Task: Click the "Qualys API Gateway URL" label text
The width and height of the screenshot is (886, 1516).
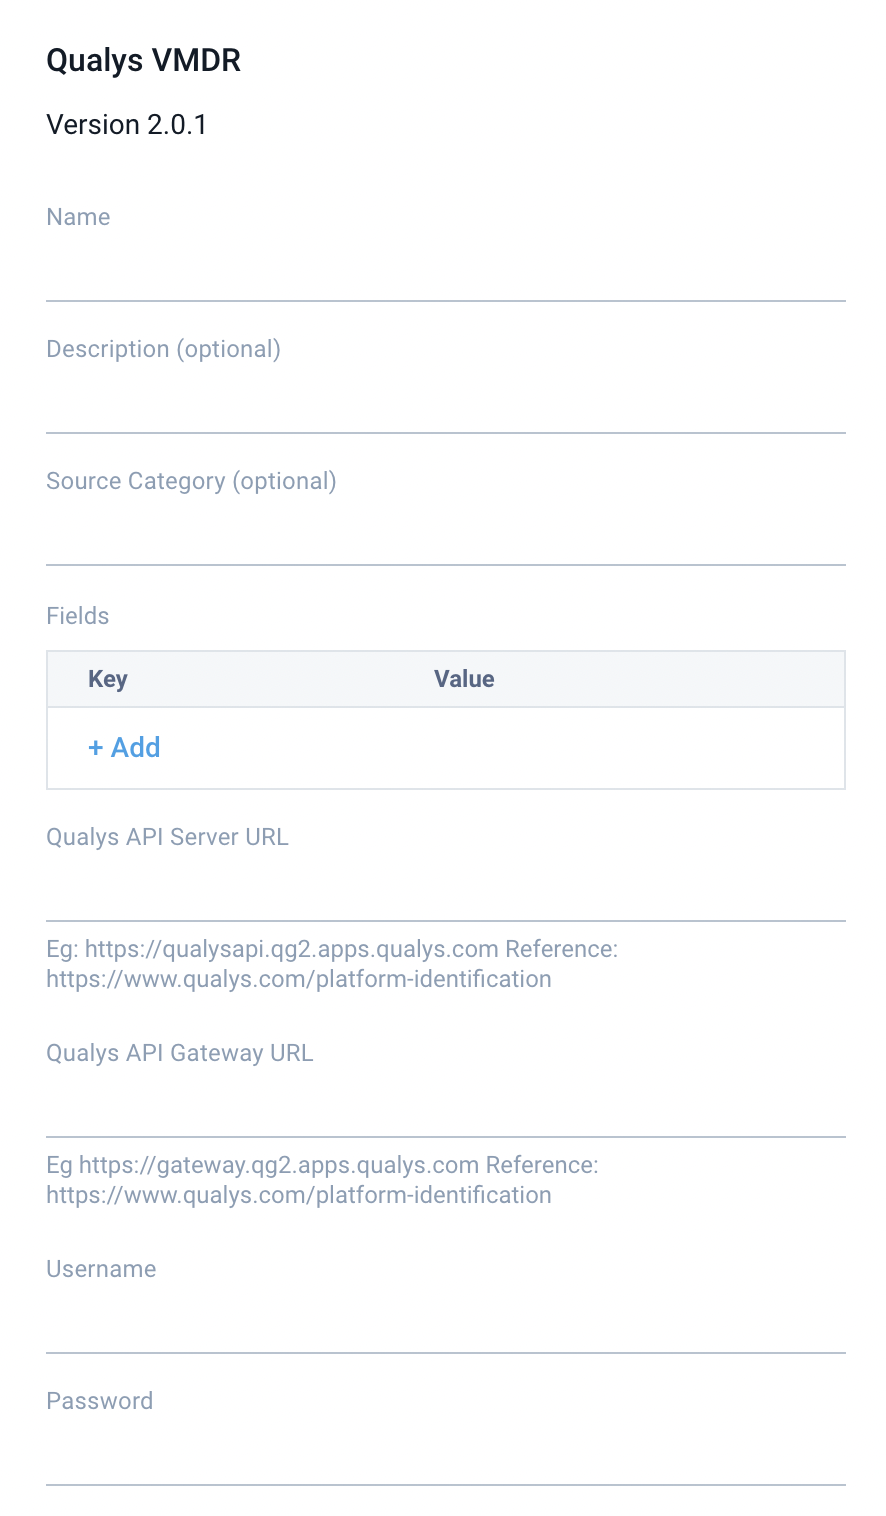Action: pos(180,1053)
